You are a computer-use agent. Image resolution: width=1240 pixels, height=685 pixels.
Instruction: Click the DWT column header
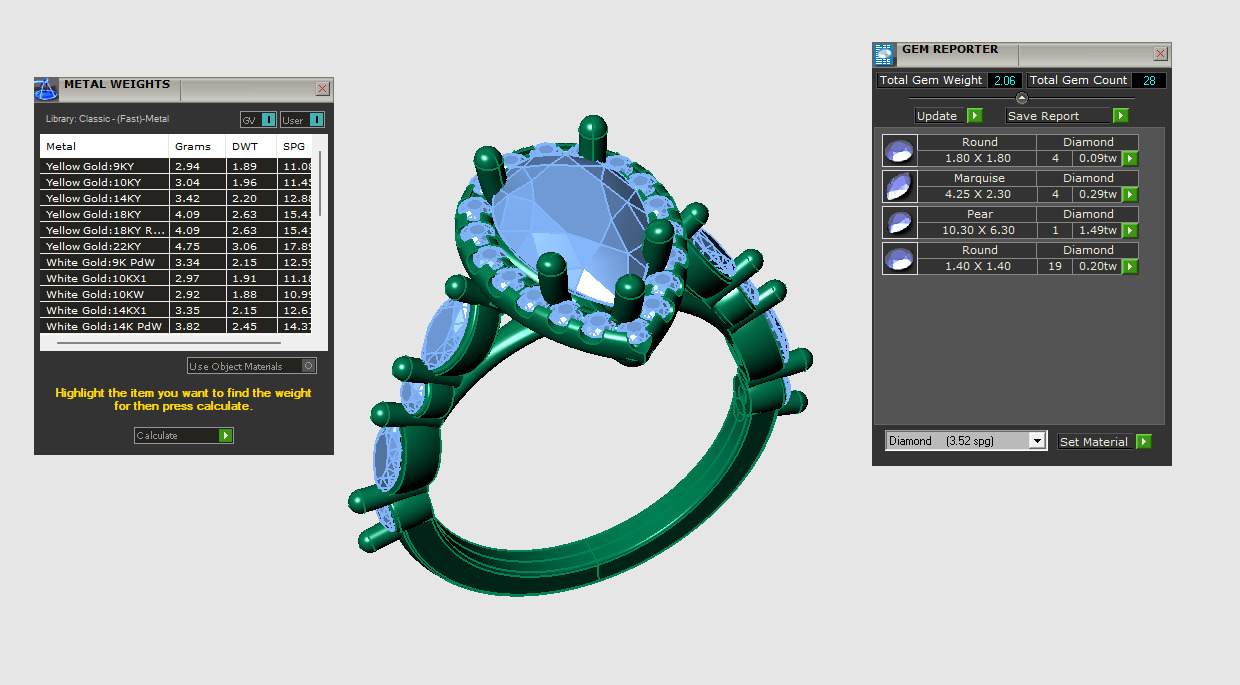point(252,147)
